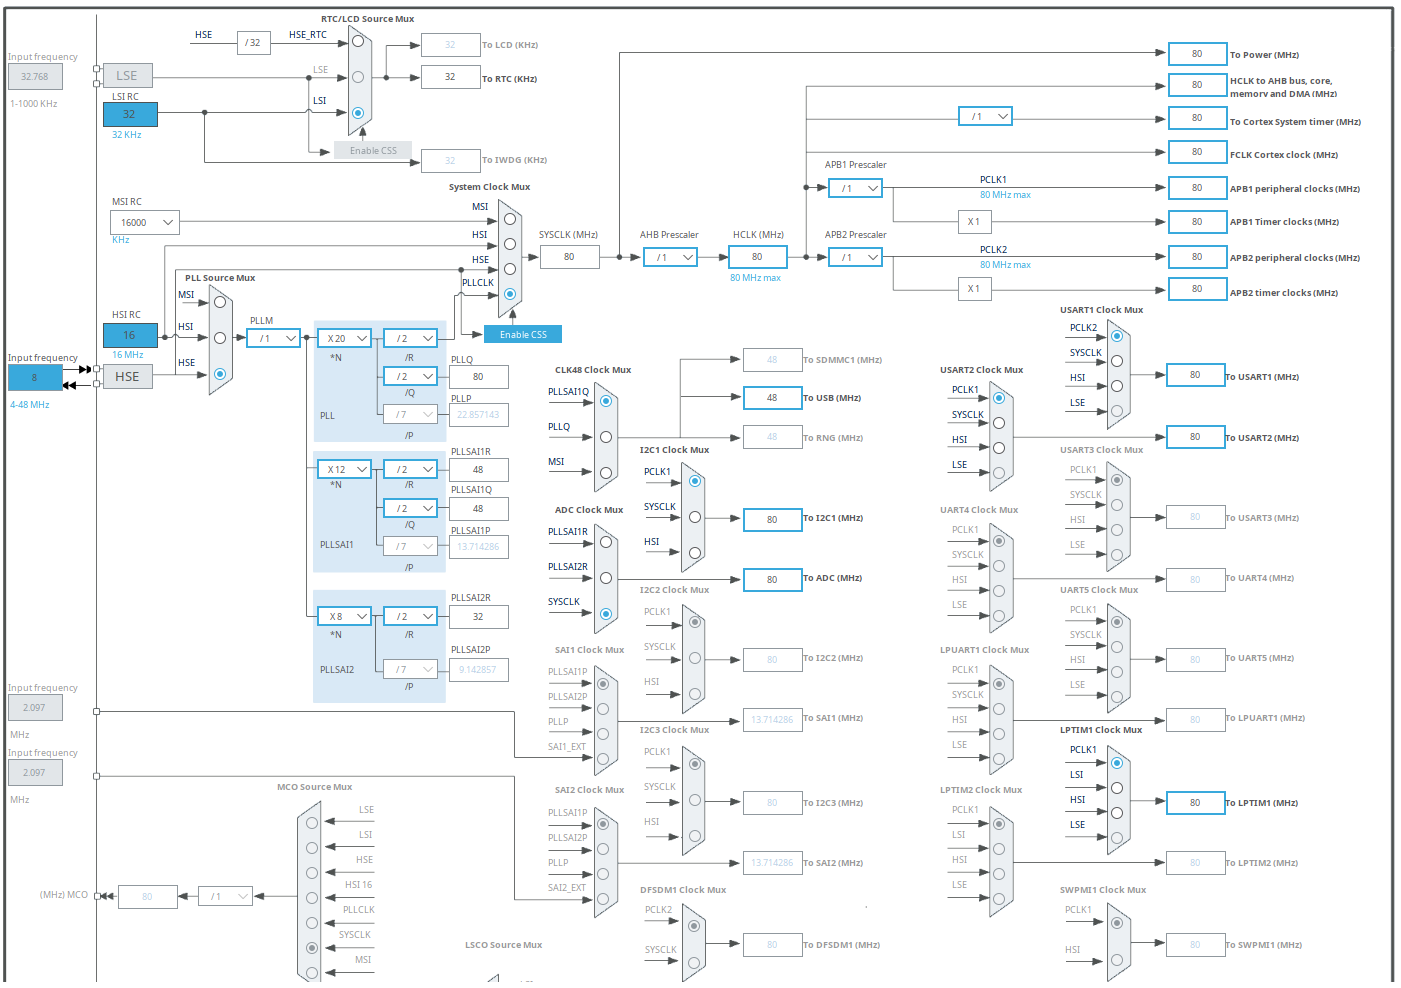Open the PLLM divider dropdown
The image size is (1401, 988).
(x=274, y=339)
